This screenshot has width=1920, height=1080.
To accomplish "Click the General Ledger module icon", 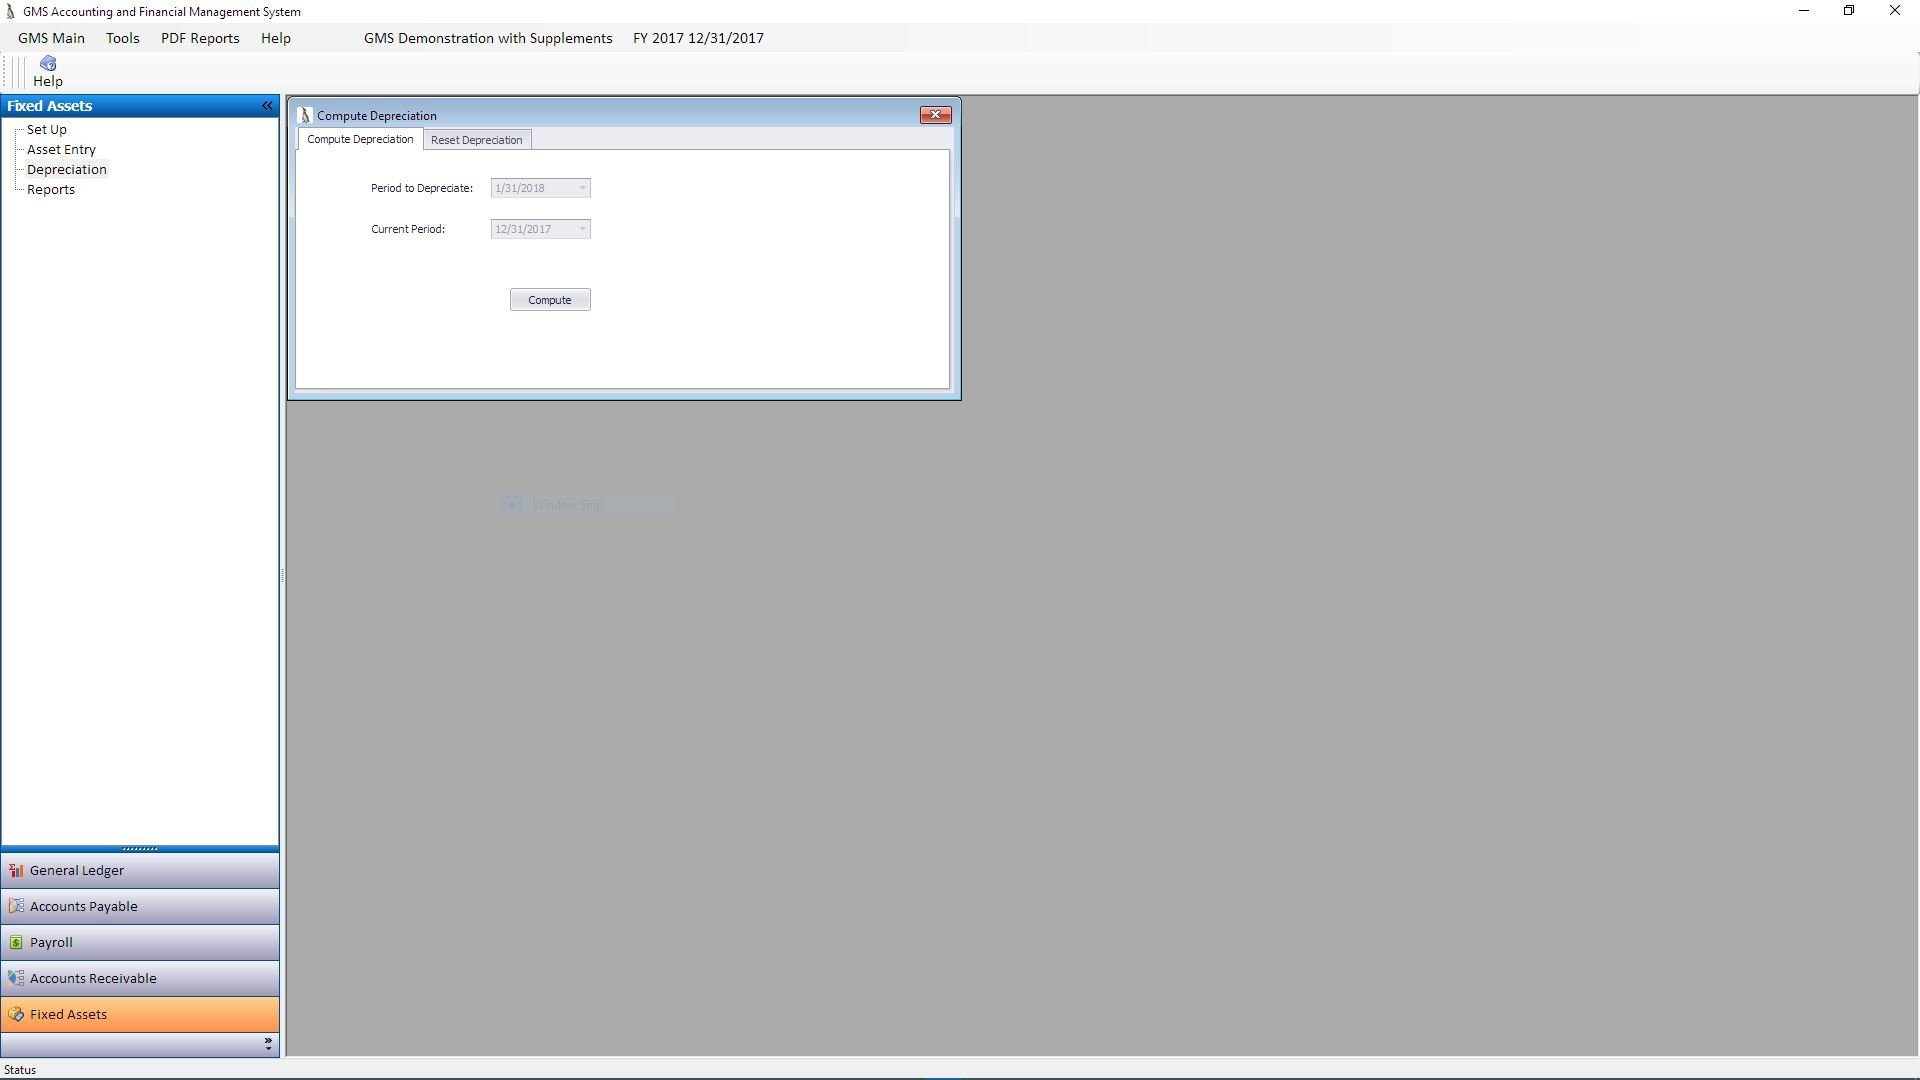I will (x=16, y=871).
